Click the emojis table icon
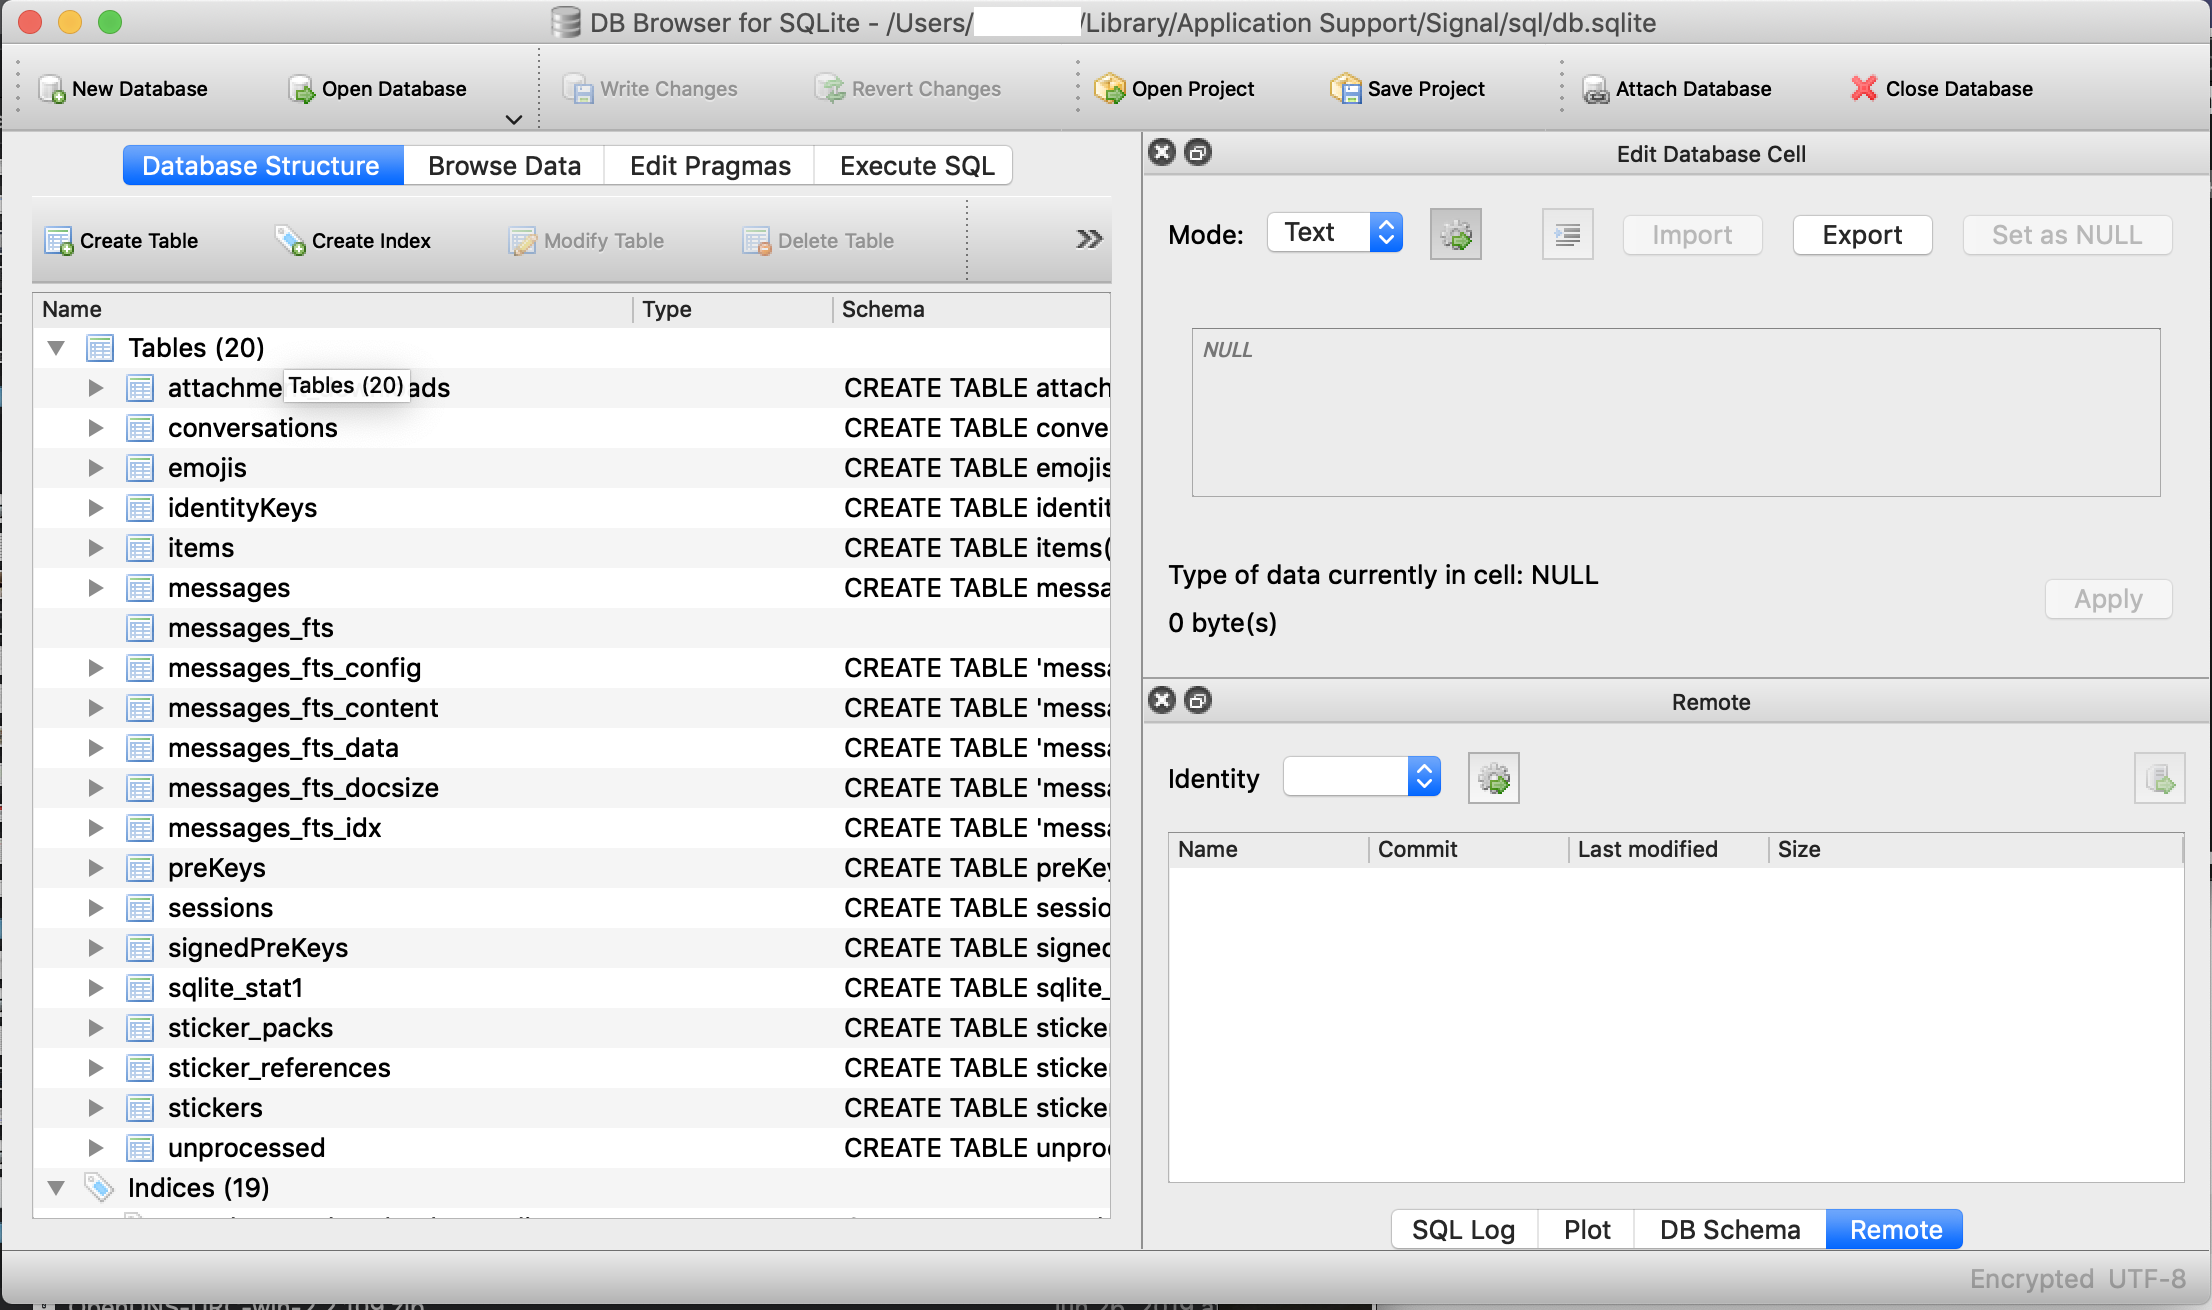The image size is (2212, 1310). [140, 468]
